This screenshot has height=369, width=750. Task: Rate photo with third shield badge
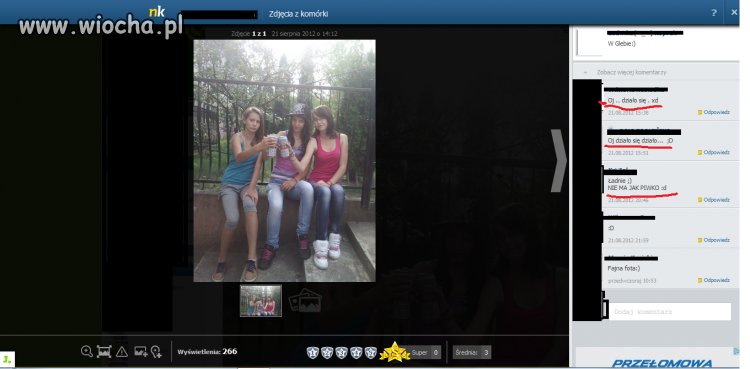[342, 353]
